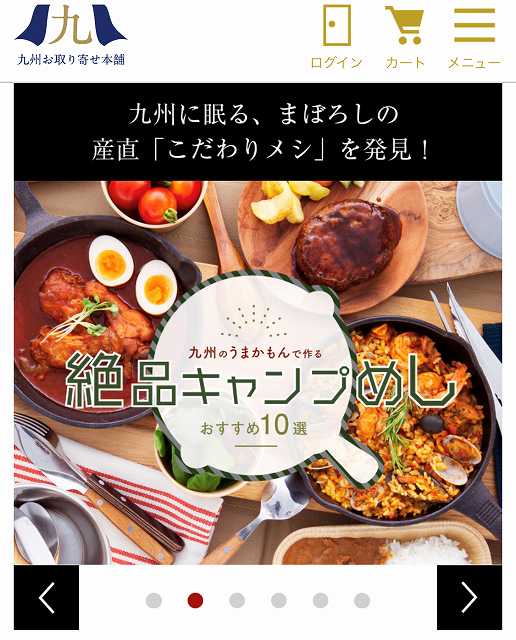Viewport: 516px width, 640px height.
Task: Select the first carousel dot
Action: coord(154,600)
